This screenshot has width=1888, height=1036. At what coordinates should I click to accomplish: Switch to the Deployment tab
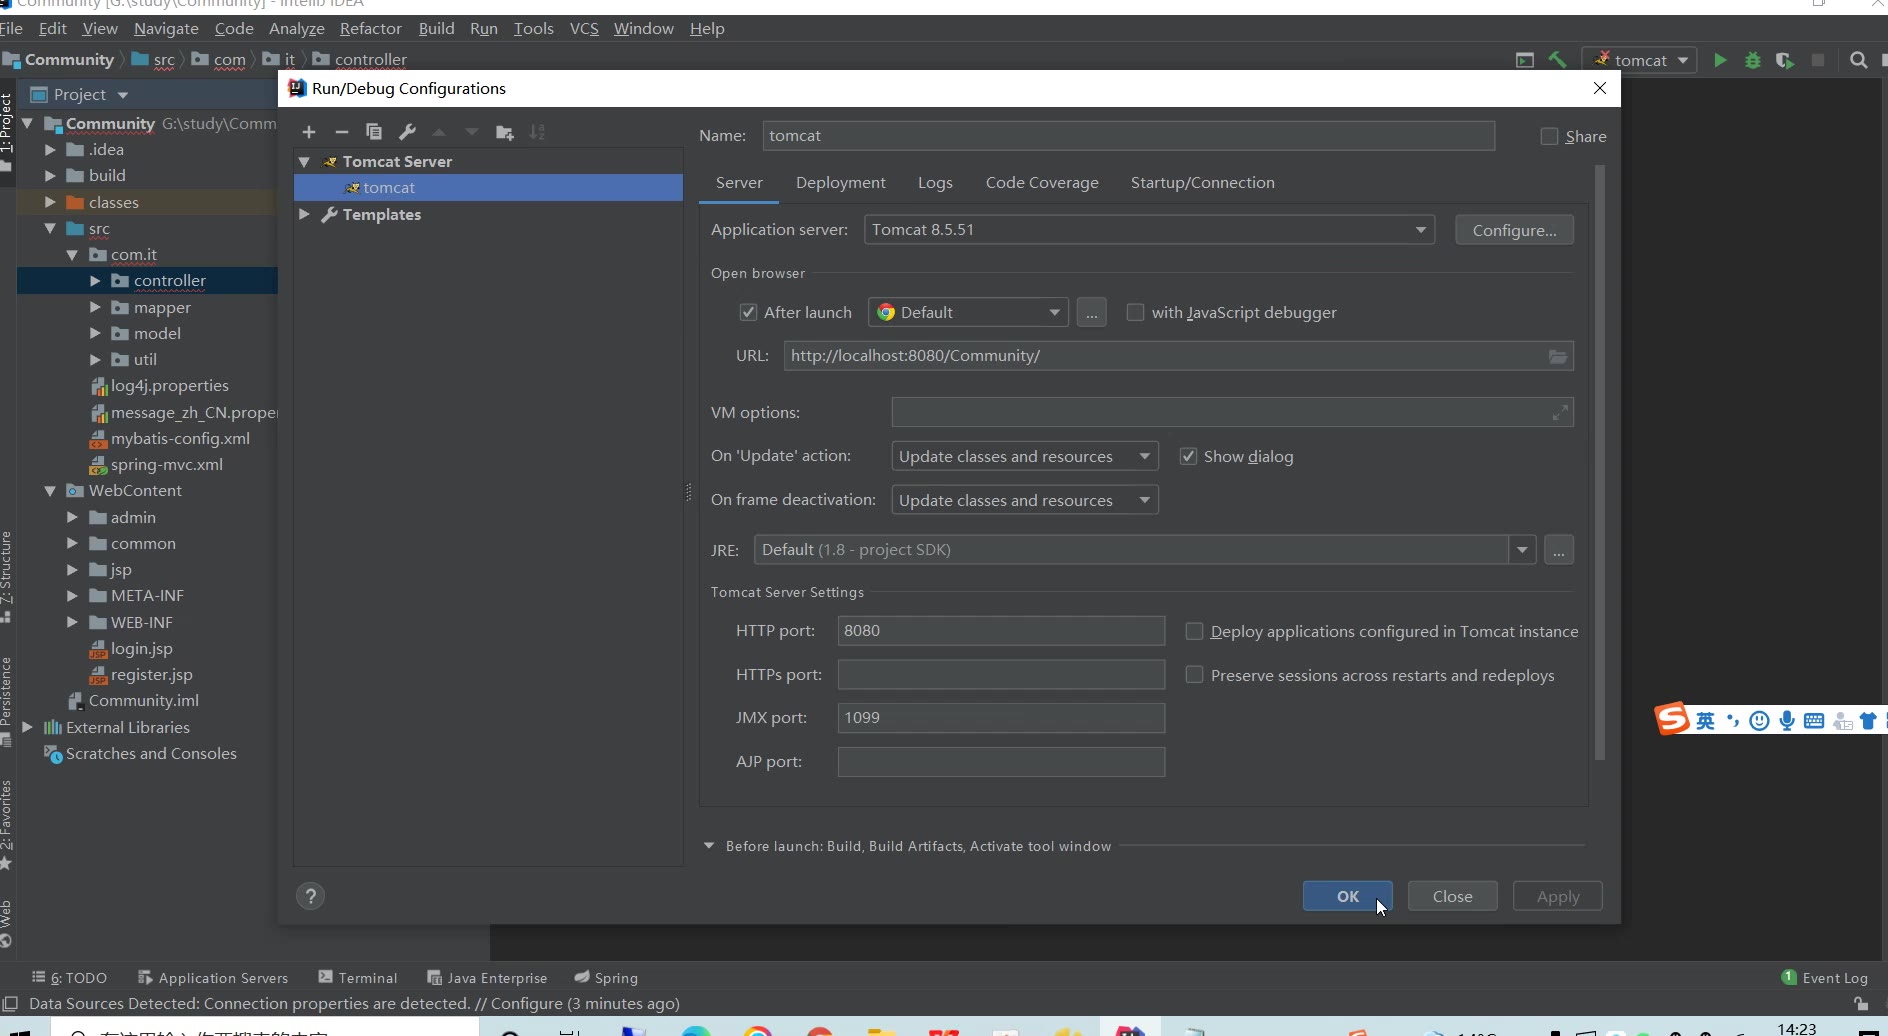click(840, 183)
